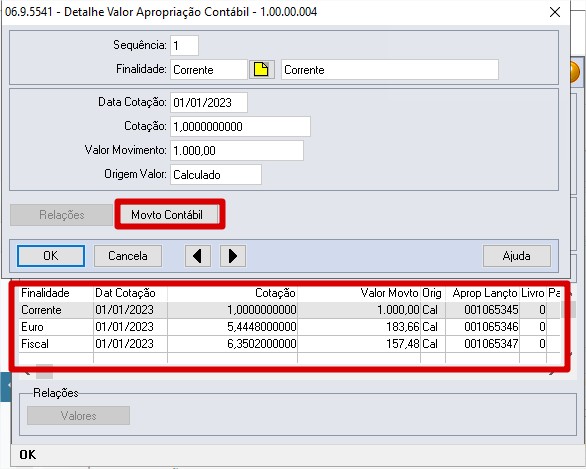The width and height of the screenshot is (586, 469).
Task: Confirm with the blue-outlined OK button
Action: pyautogui.click(x=51, y=256)
